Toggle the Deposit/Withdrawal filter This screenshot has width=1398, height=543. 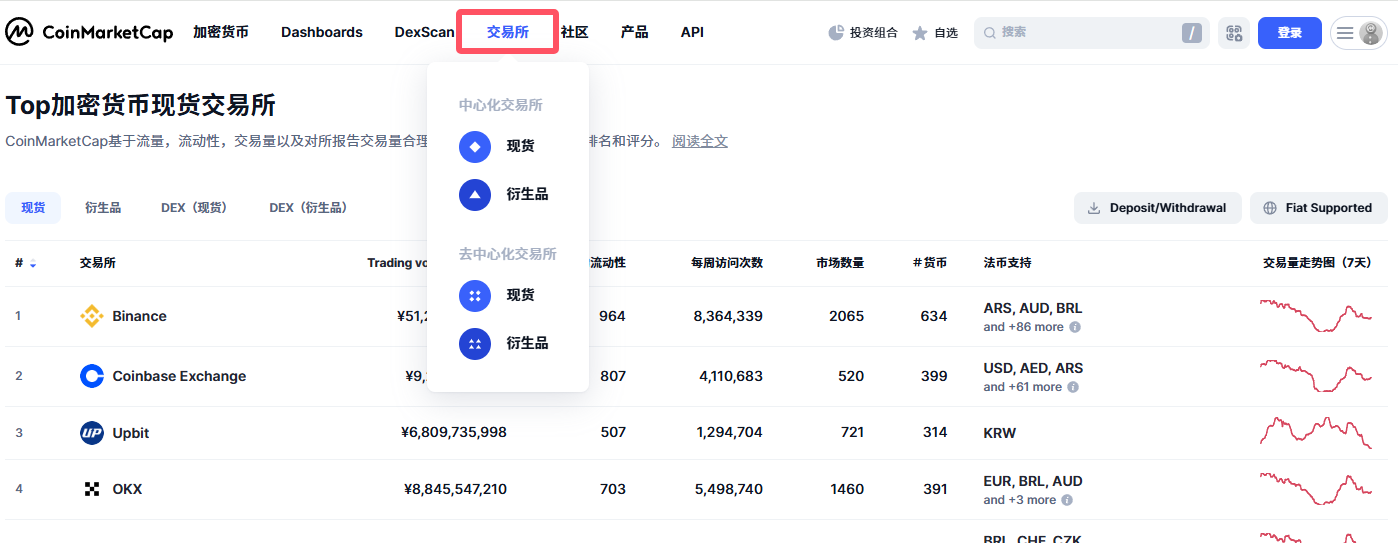(1157, 208)
